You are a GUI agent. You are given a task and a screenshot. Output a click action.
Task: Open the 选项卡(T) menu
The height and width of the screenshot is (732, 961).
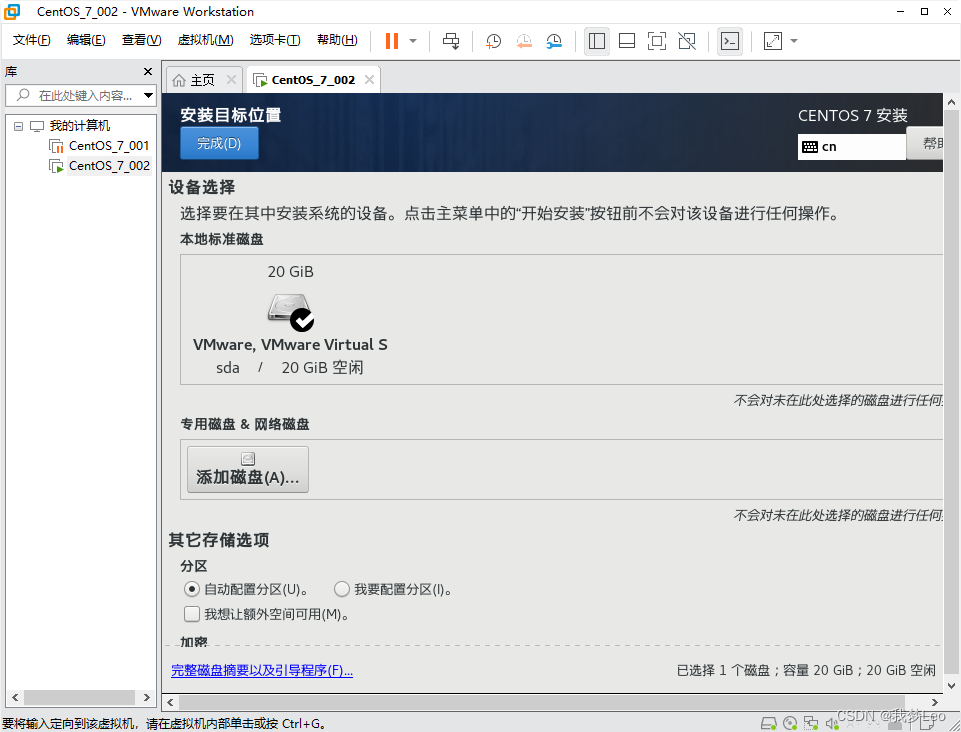tap(275, 40)
